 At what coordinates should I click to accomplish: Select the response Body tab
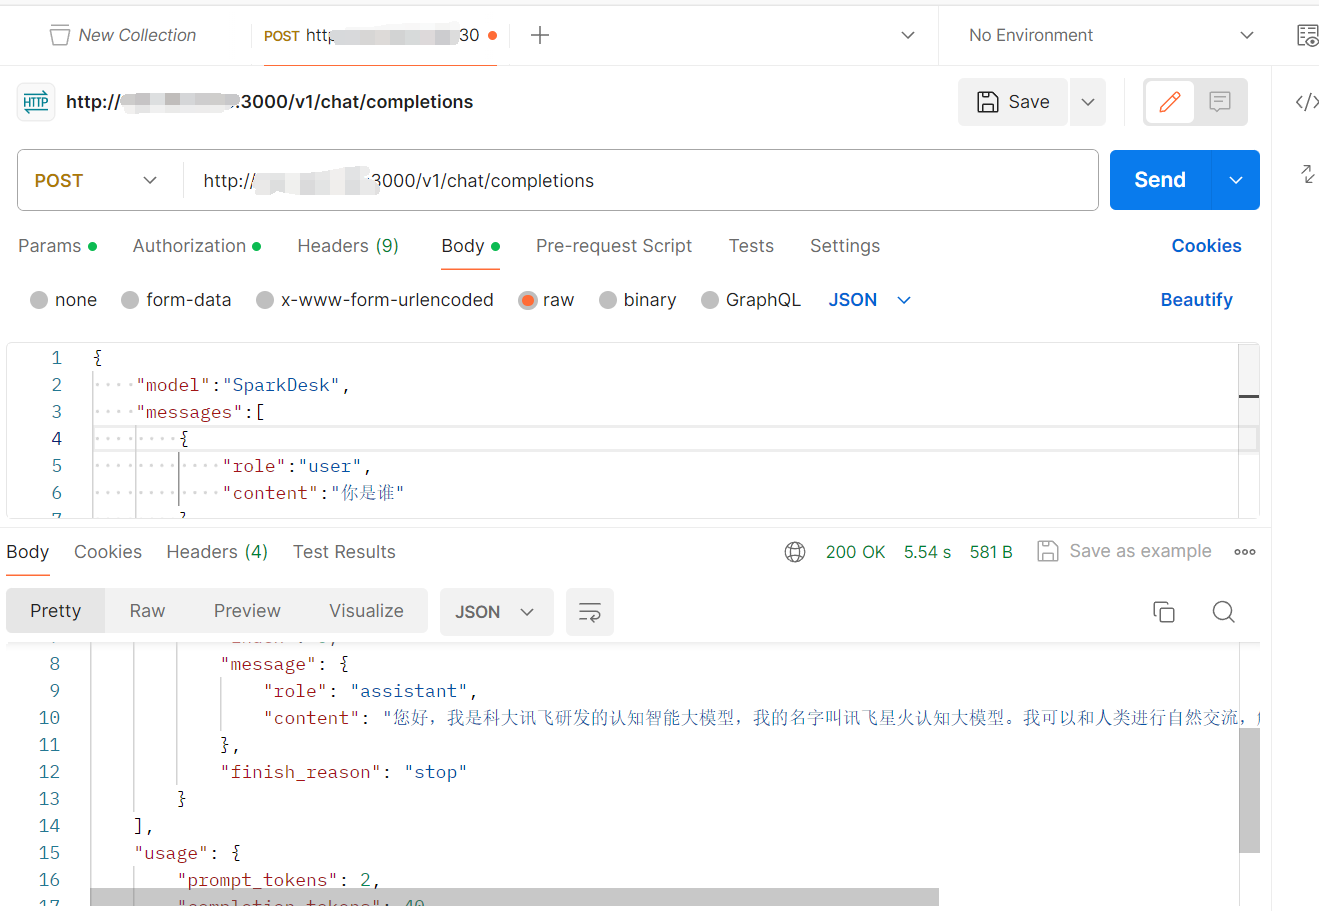(28, 552)
